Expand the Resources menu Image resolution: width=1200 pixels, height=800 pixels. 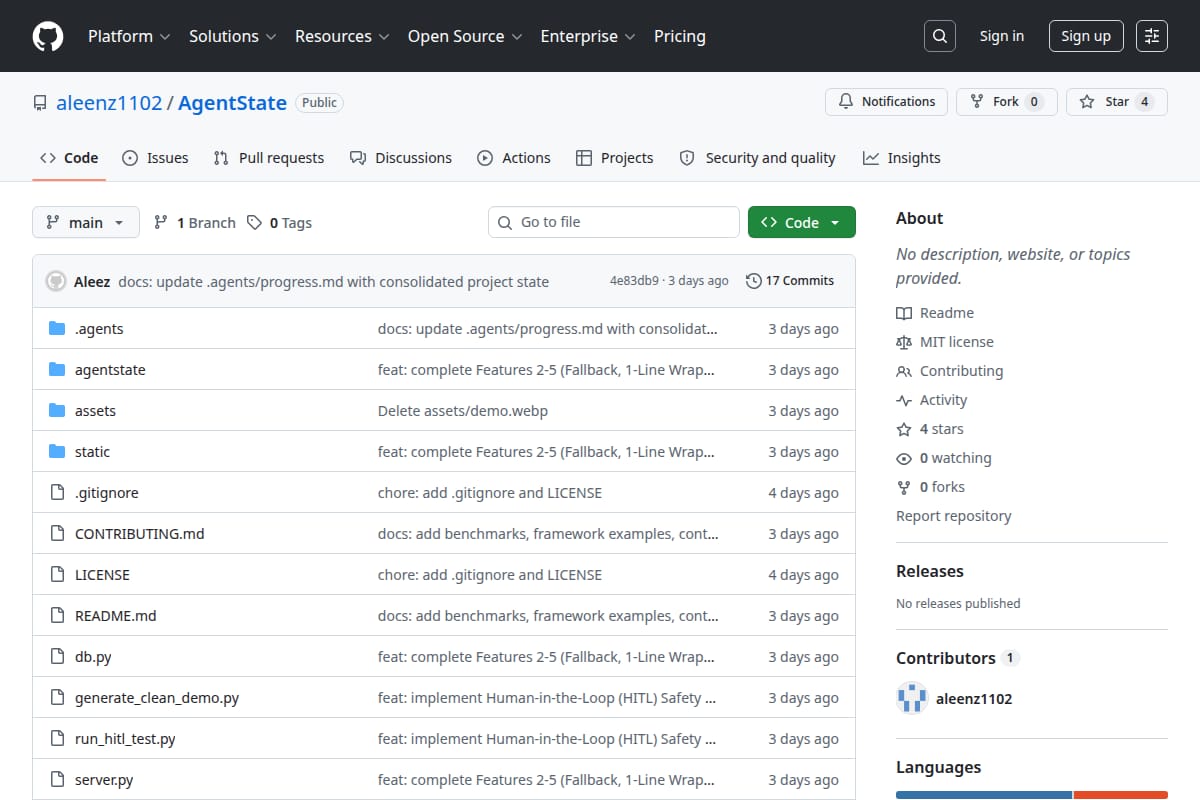(341, 36)
